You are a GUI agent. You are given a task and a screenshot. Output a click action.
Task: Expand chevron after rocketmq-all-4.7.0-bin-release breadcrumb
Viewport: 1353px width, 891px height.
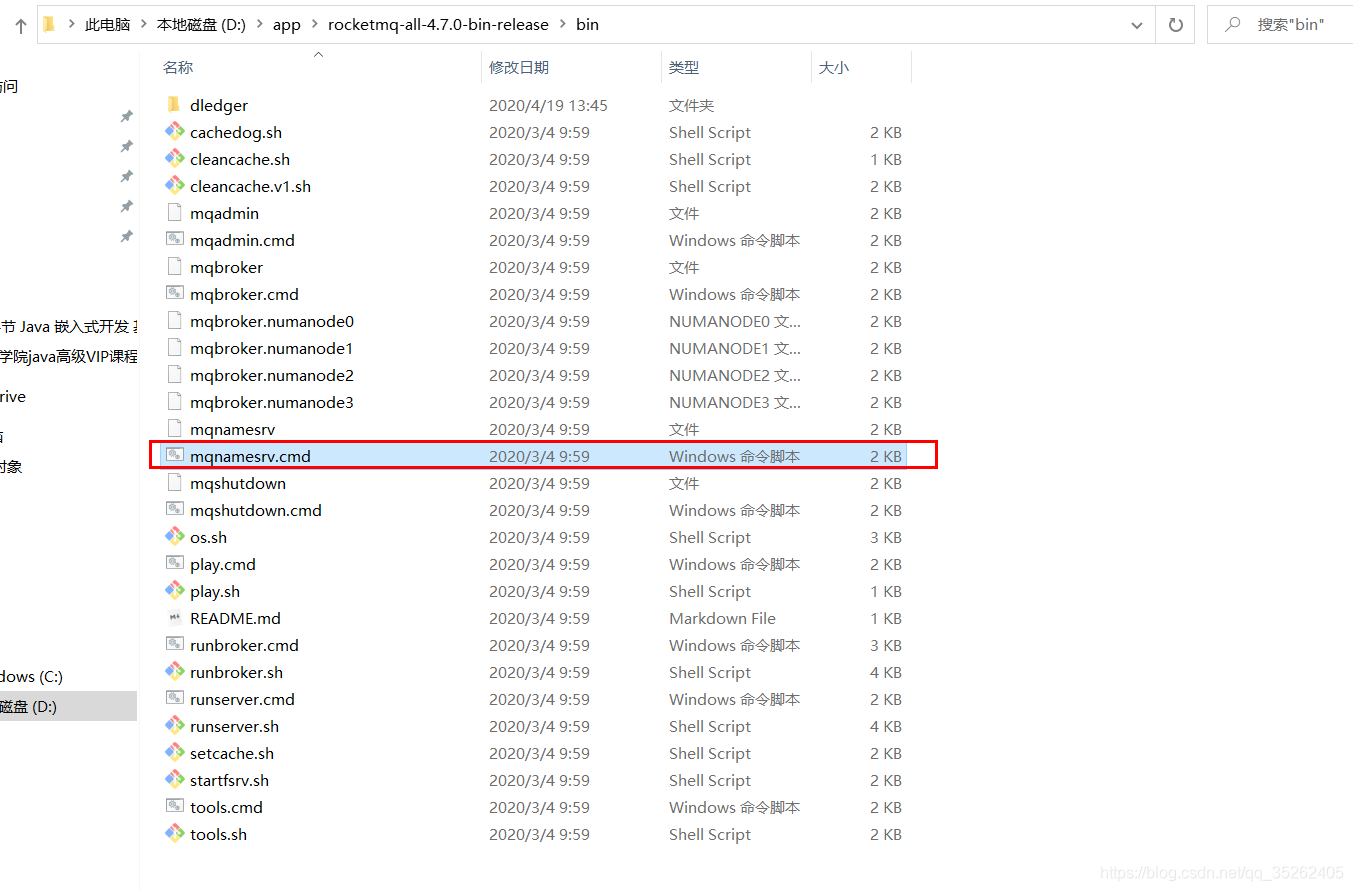(563, 25)
